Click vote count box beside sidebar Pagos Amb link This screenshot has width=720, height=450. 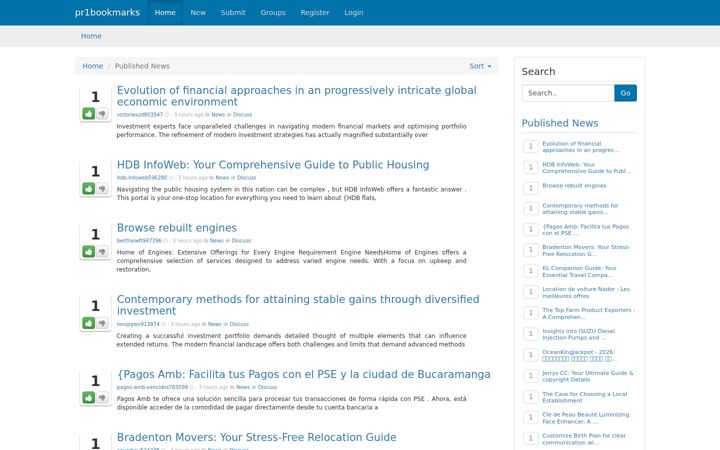pyautogui.click(x=530, y=229)
